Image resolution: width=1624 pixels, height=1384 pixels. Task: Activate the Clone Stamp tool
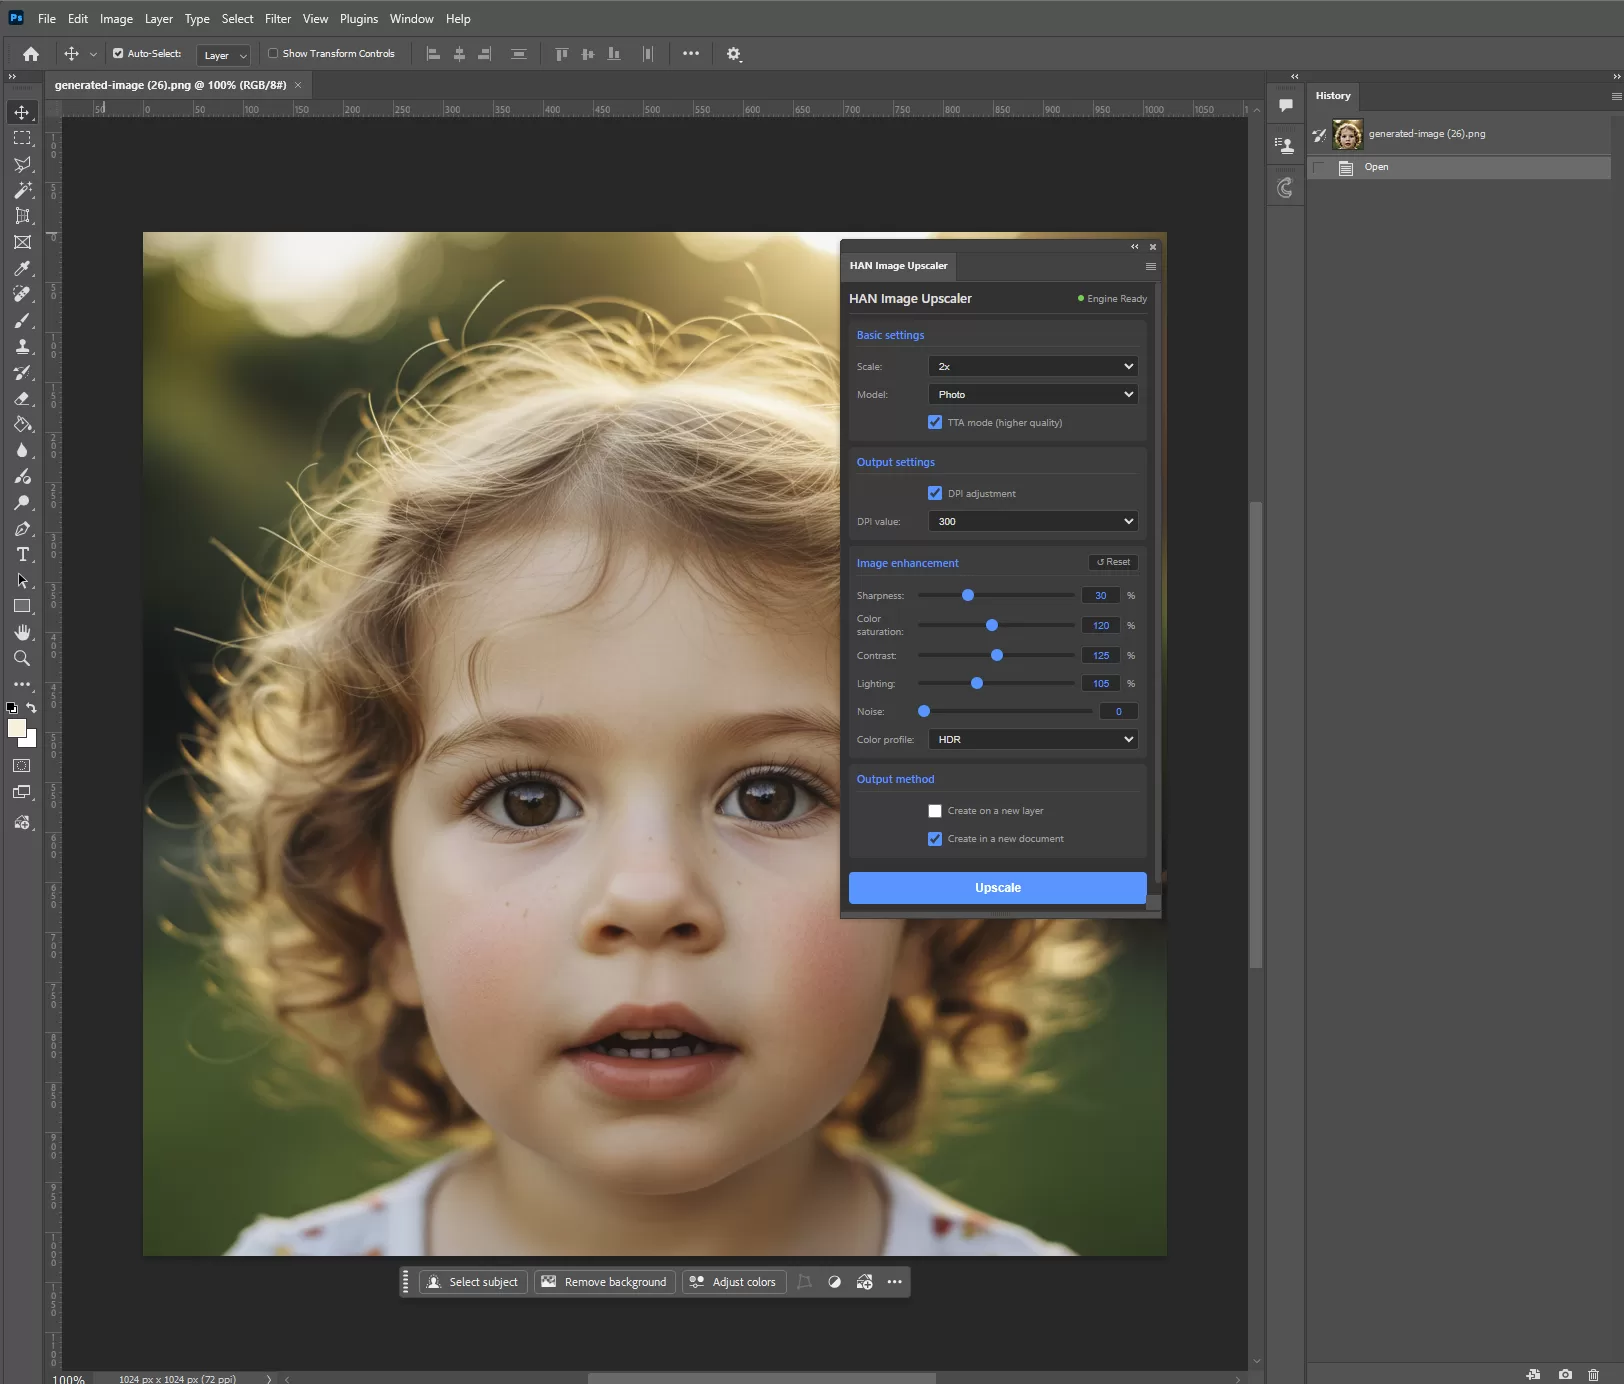pos(22,347)
